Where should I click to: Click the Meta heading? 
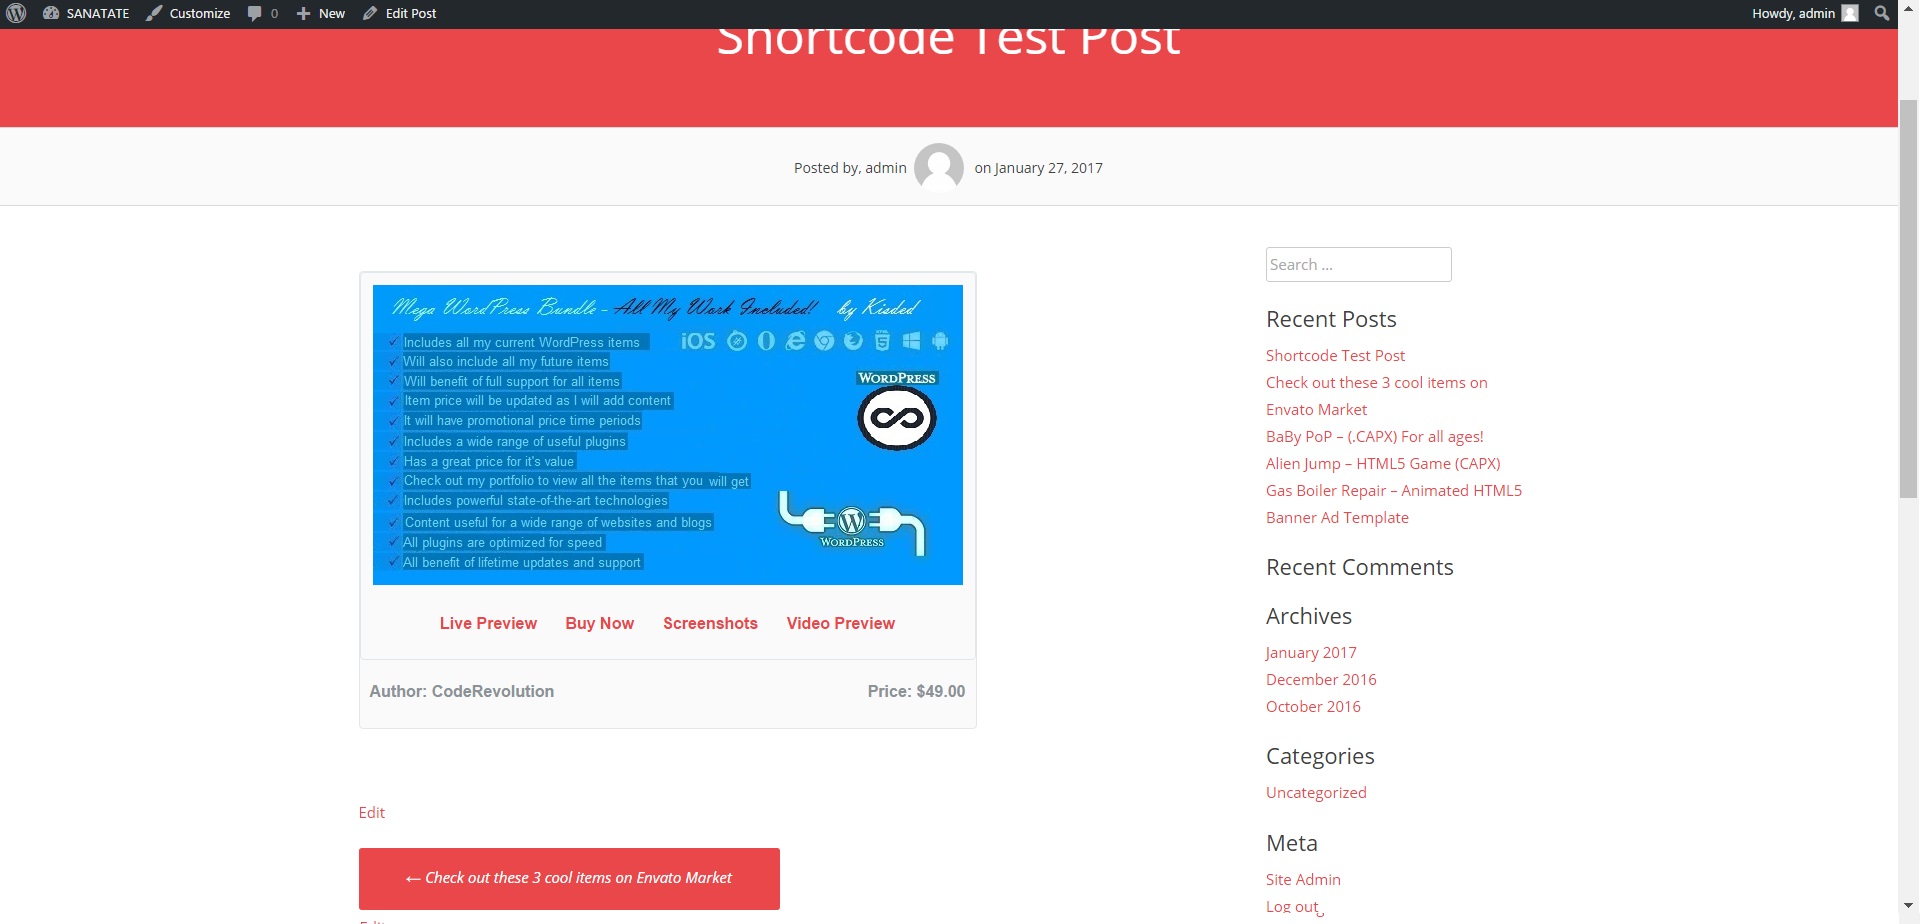(x=1292, y=843)
